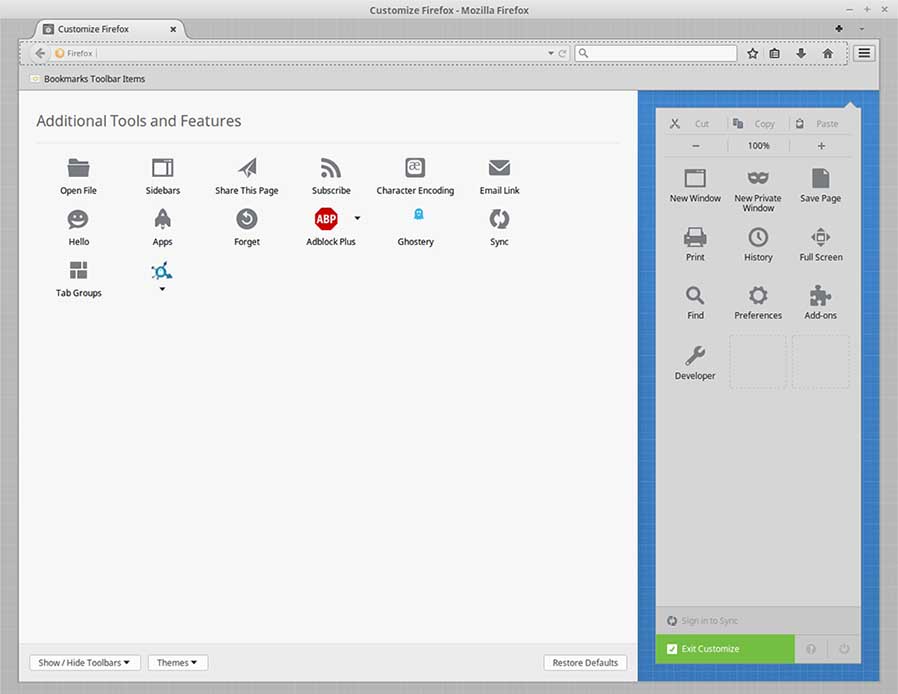Select the Ghostery ghost icon
The width and height of the screenshot is (898, 694).
419,214
